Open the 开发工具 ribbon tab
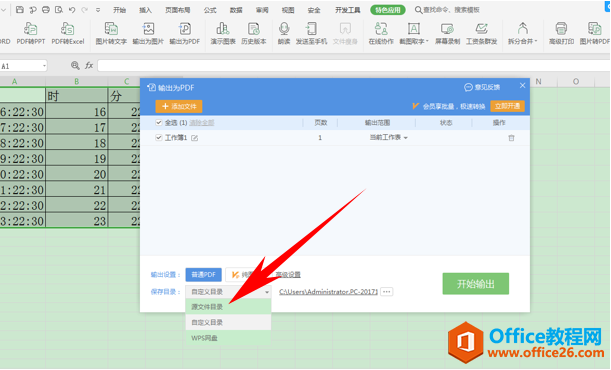The width and height of the screenshot is (611, 370). [348, 10]
